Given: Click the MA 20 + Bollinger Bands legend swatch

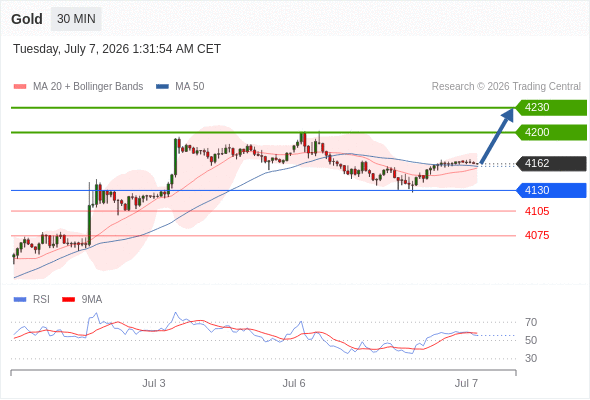Looking at the screenshot, I should 20,87.
